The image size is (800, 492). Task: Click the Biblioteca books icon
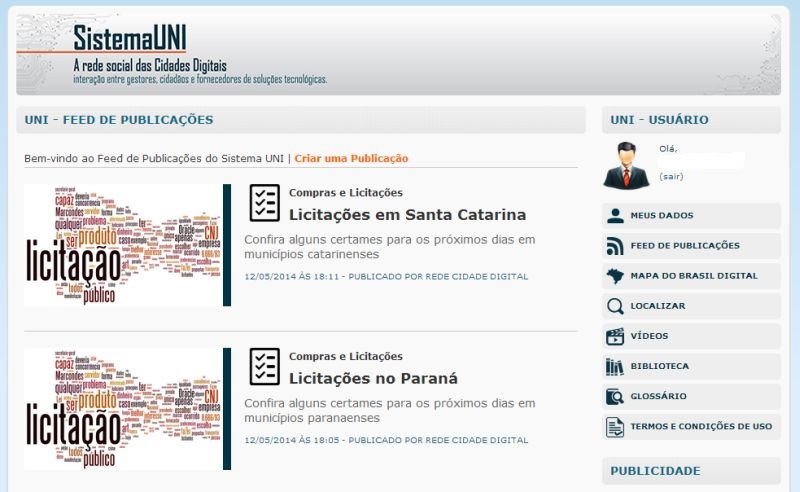tap(615, 366)
